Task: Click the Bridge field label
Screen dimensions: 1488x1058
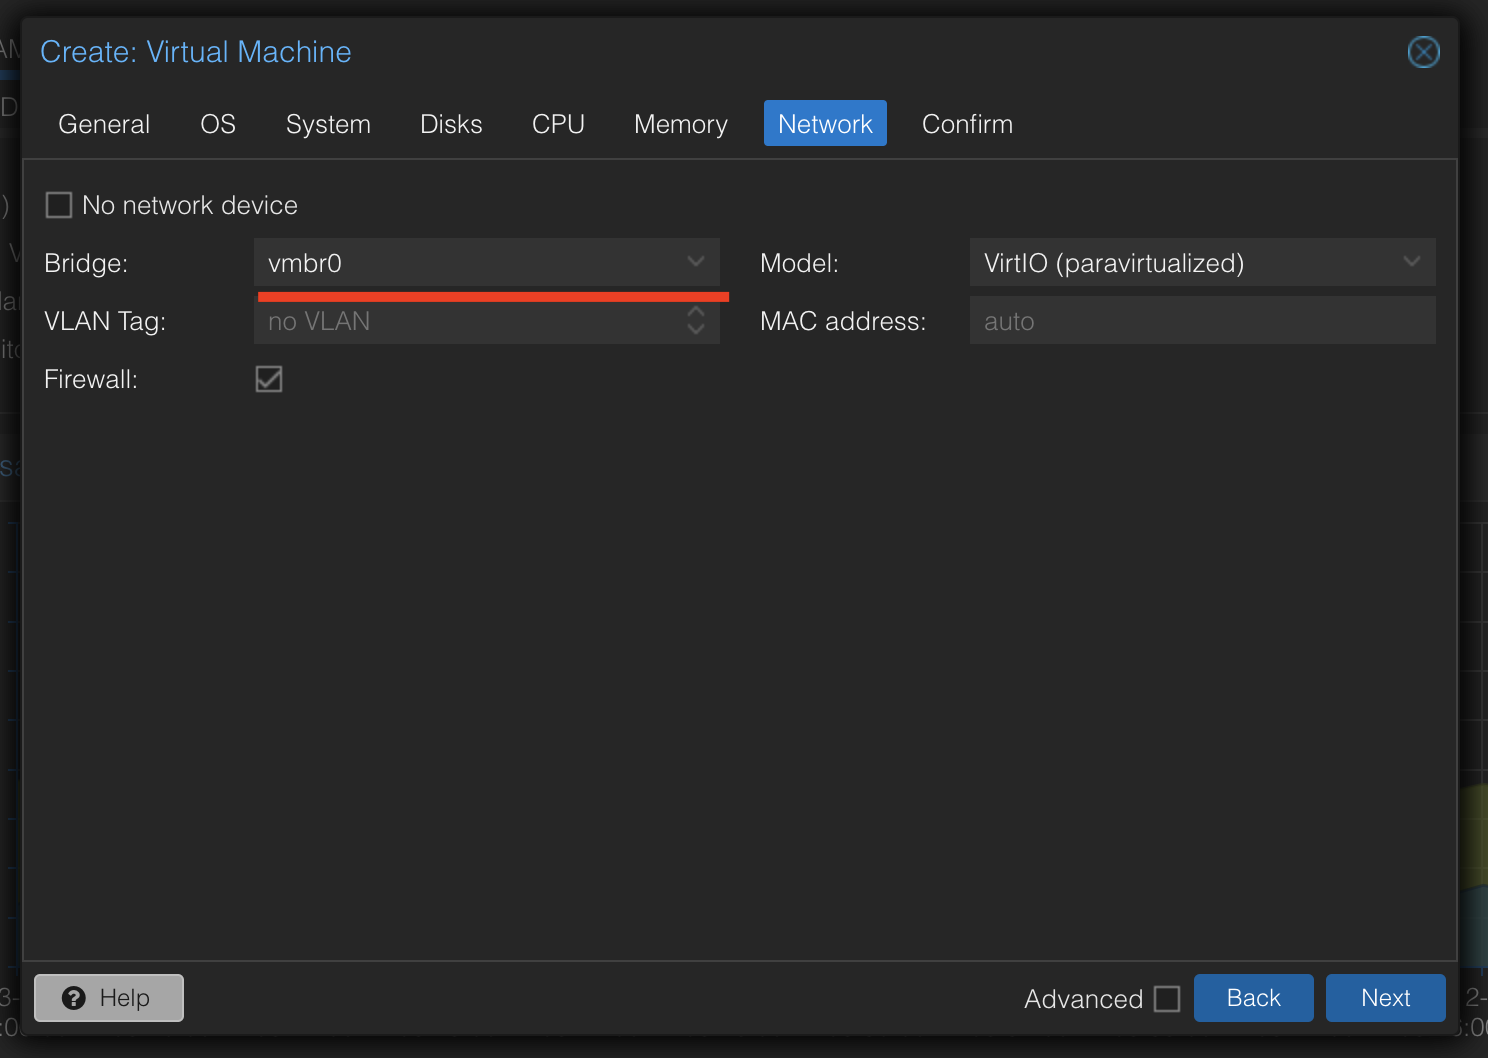Action: 86,263
